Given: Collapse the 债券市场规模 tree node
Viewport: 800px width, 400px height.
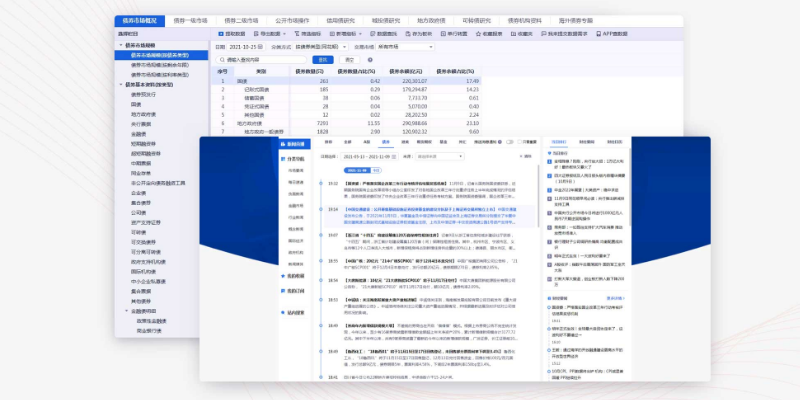Looking at the screenshot, I should tap(120, 43).
